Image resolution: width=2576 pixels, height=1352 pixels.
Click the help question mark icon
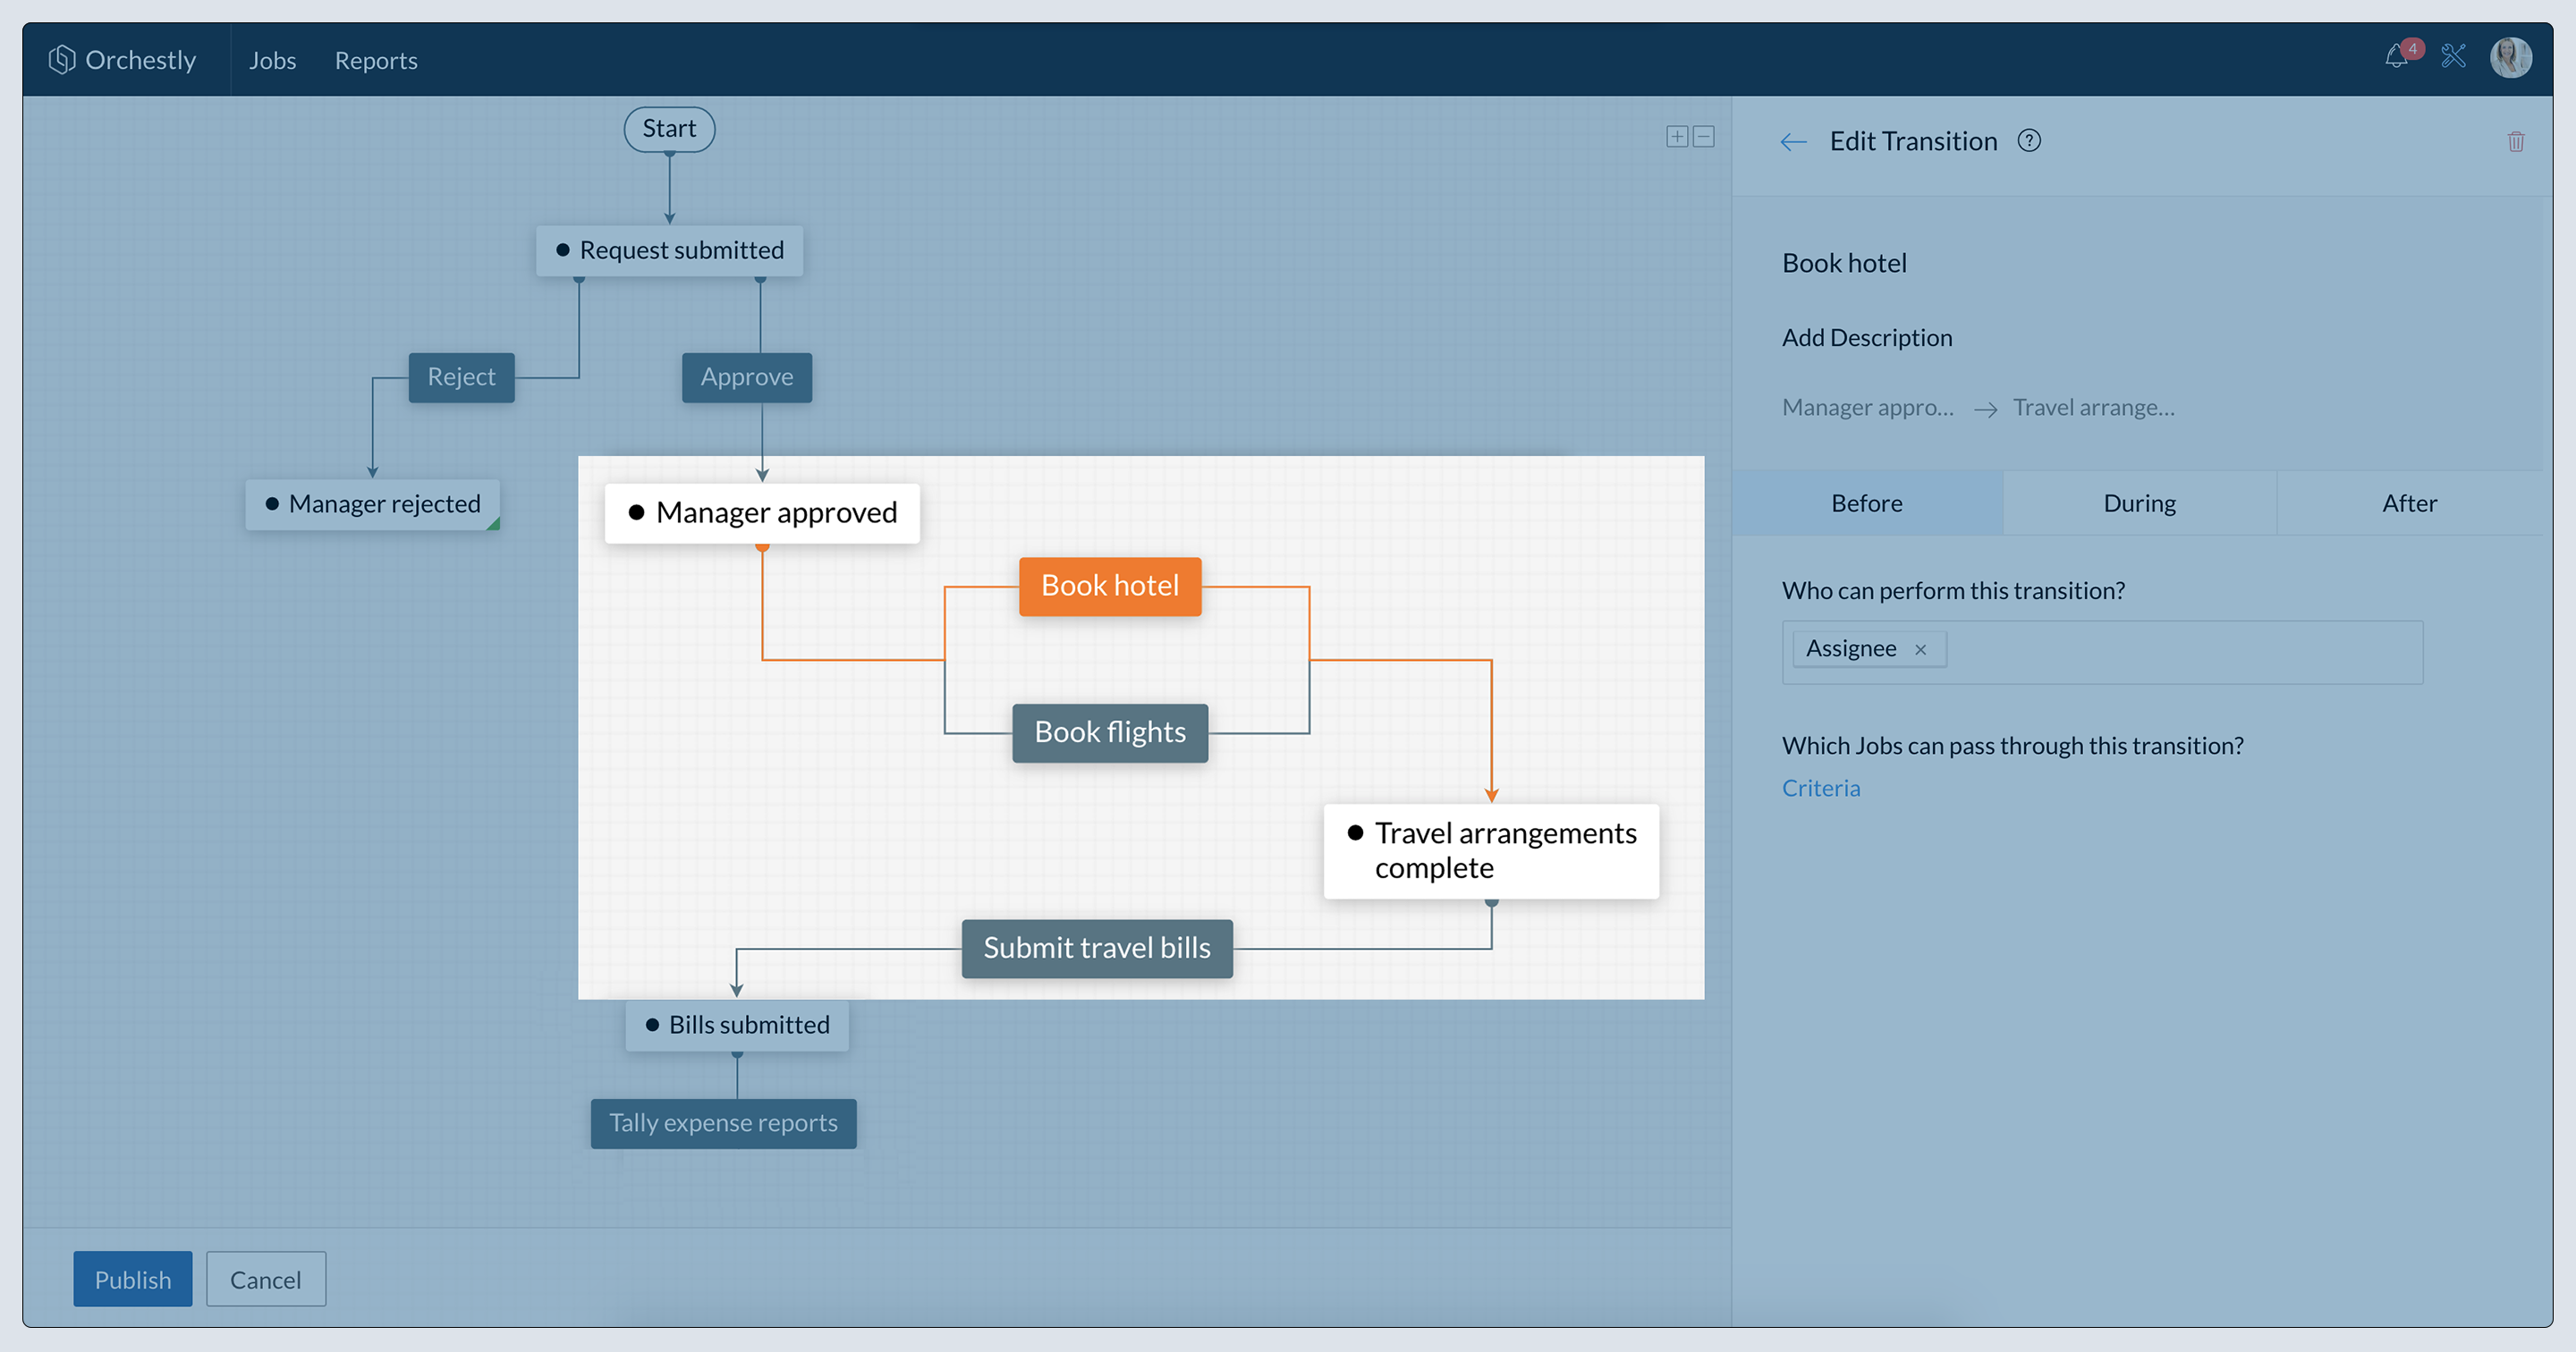tap(2030, 139)
